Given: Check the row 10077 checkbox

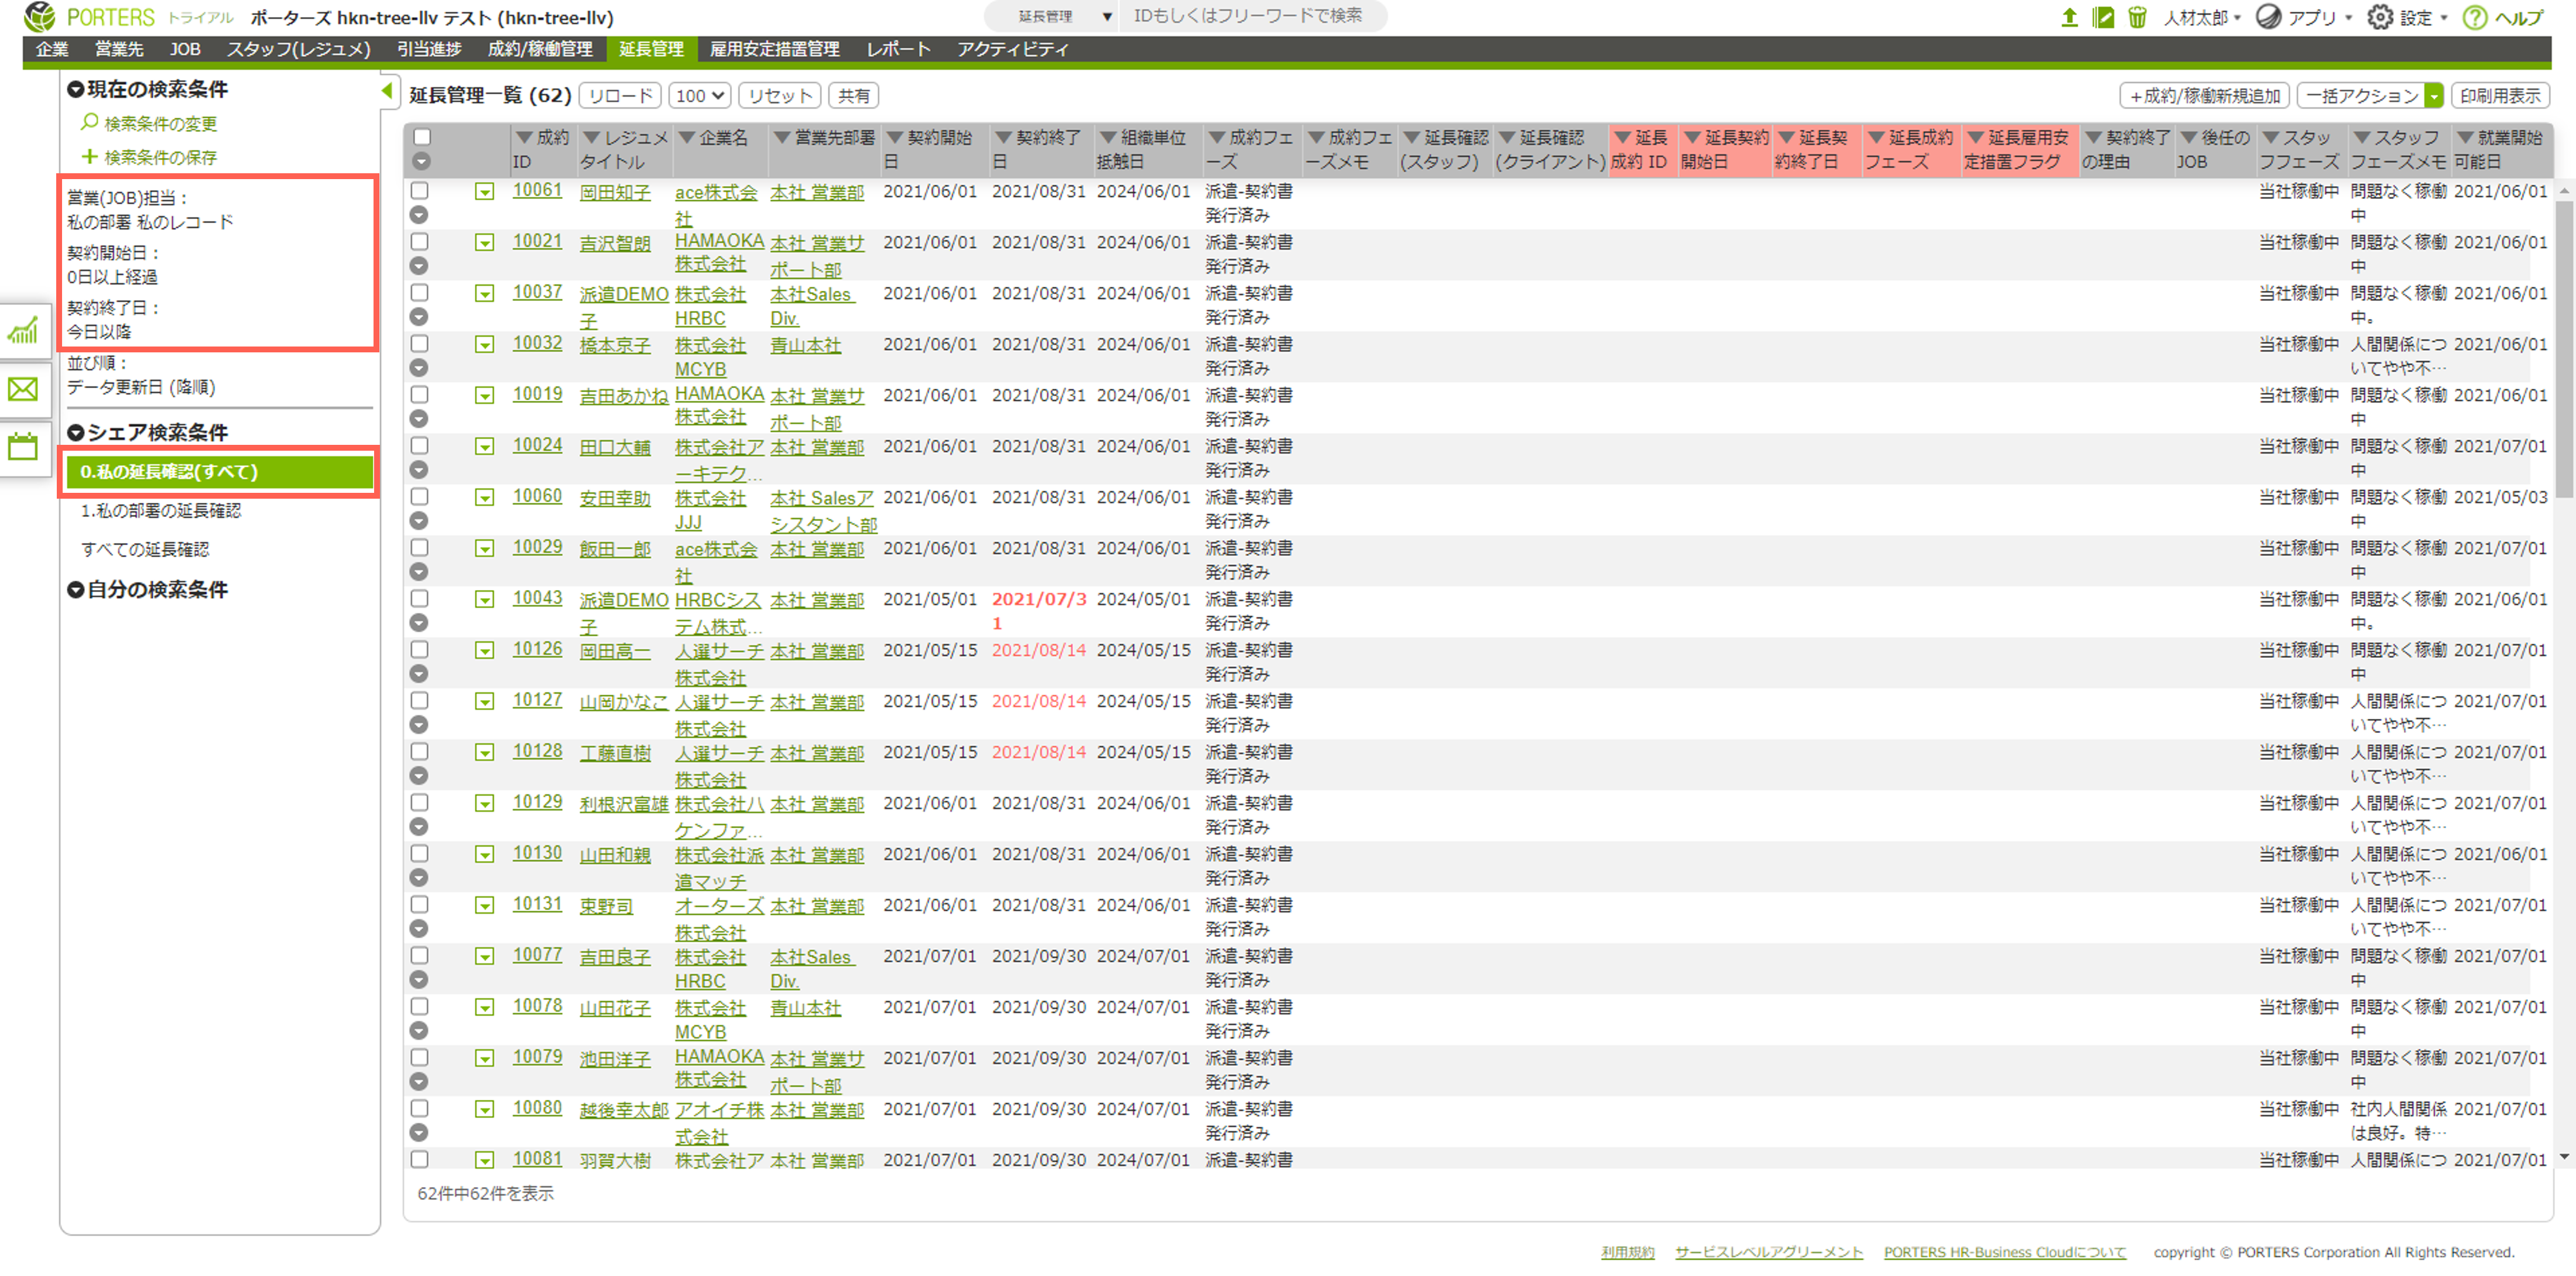Looking at the screenshot, I should click(x=420, y=955).
